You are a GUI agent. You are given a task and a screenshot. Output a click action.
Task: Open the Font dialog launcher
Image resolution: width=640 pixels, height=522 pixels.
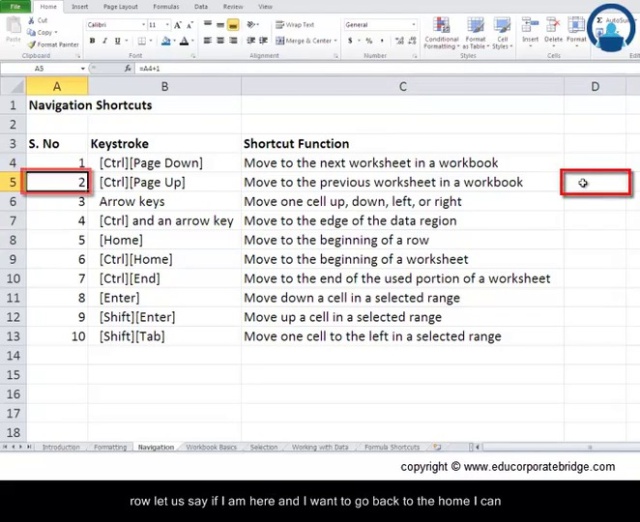(193, 56)
